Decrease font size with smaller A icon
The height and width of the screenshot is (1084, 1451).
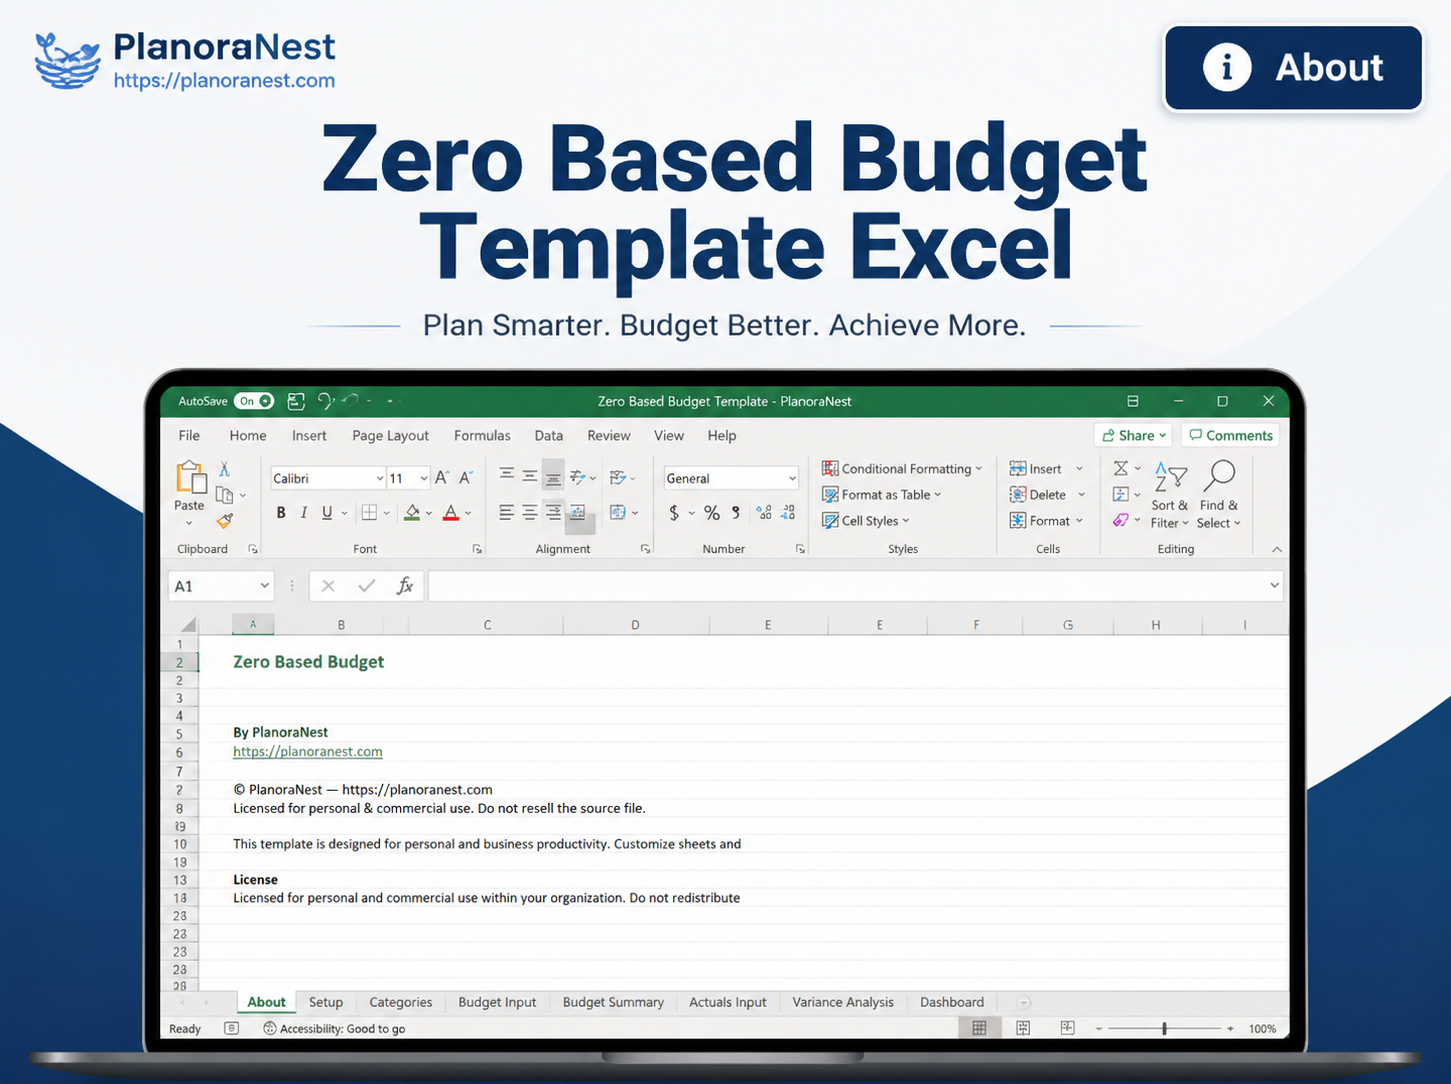pyautogui.click(x=466, y=478)
